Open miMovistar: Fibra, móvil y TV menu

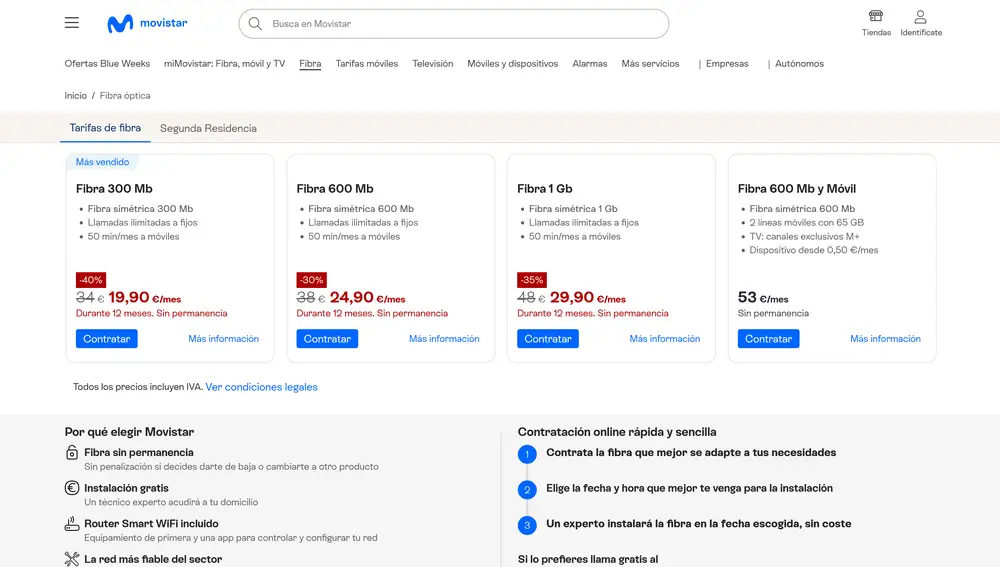click(x=224, y=64)
